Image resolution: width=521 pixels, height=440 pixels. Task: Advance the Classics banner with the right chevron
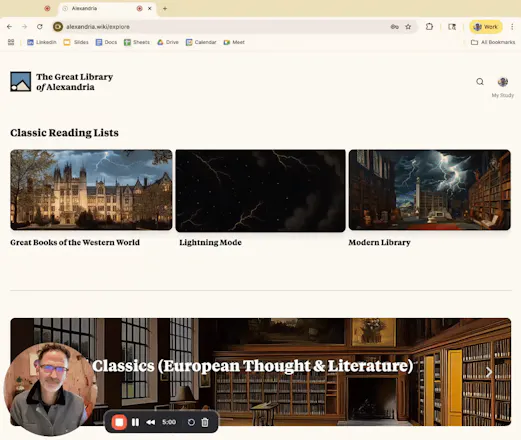489,372
